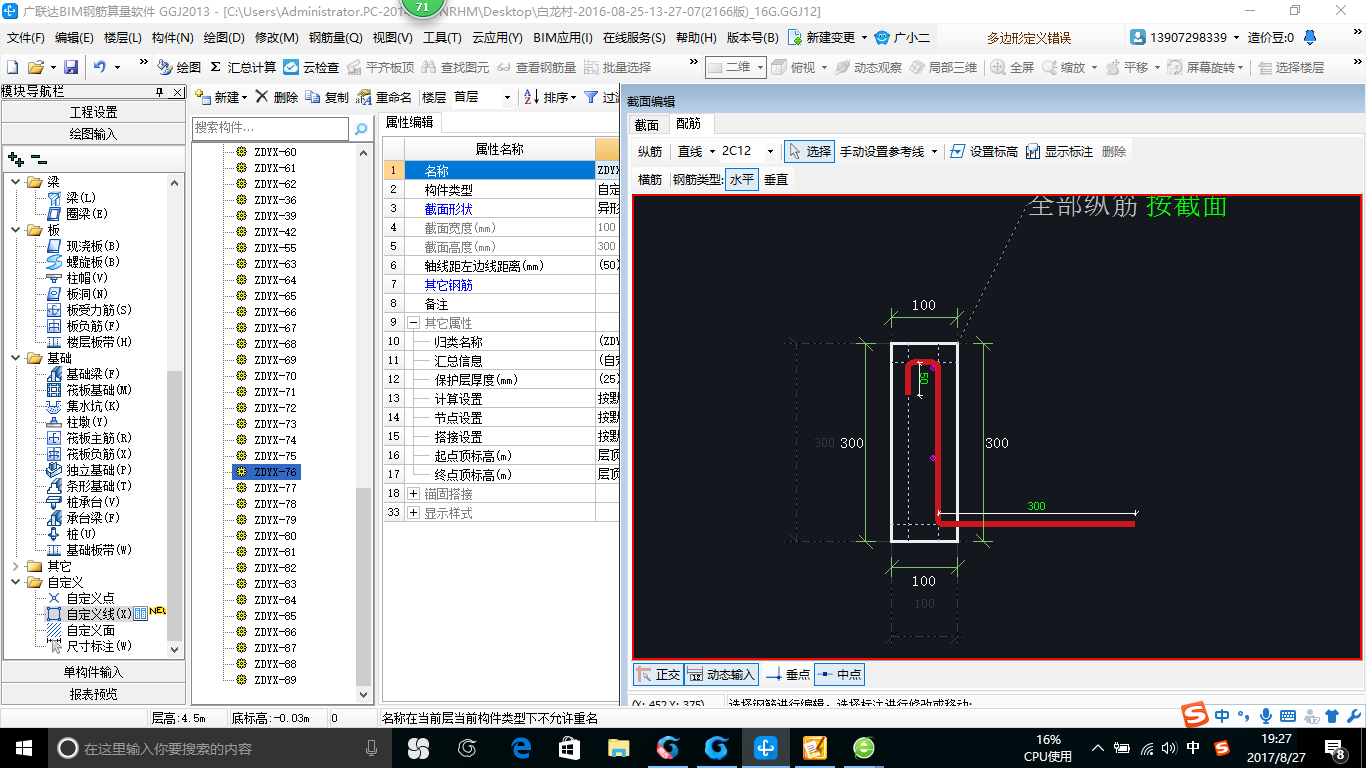Click the Save disk icon

click(71, 67)
